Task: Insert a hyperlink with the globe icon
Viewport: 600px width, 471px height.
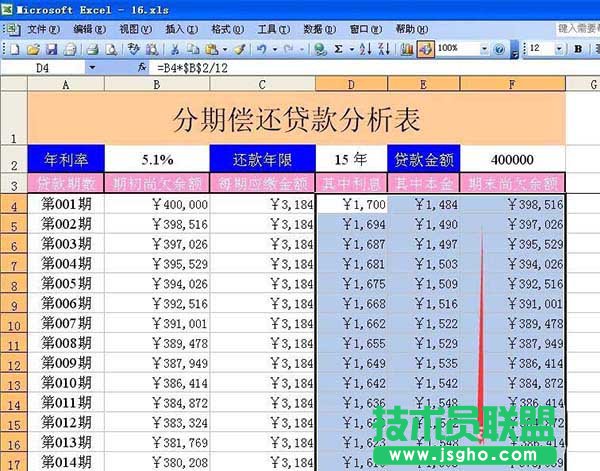Action: [320, 49]
